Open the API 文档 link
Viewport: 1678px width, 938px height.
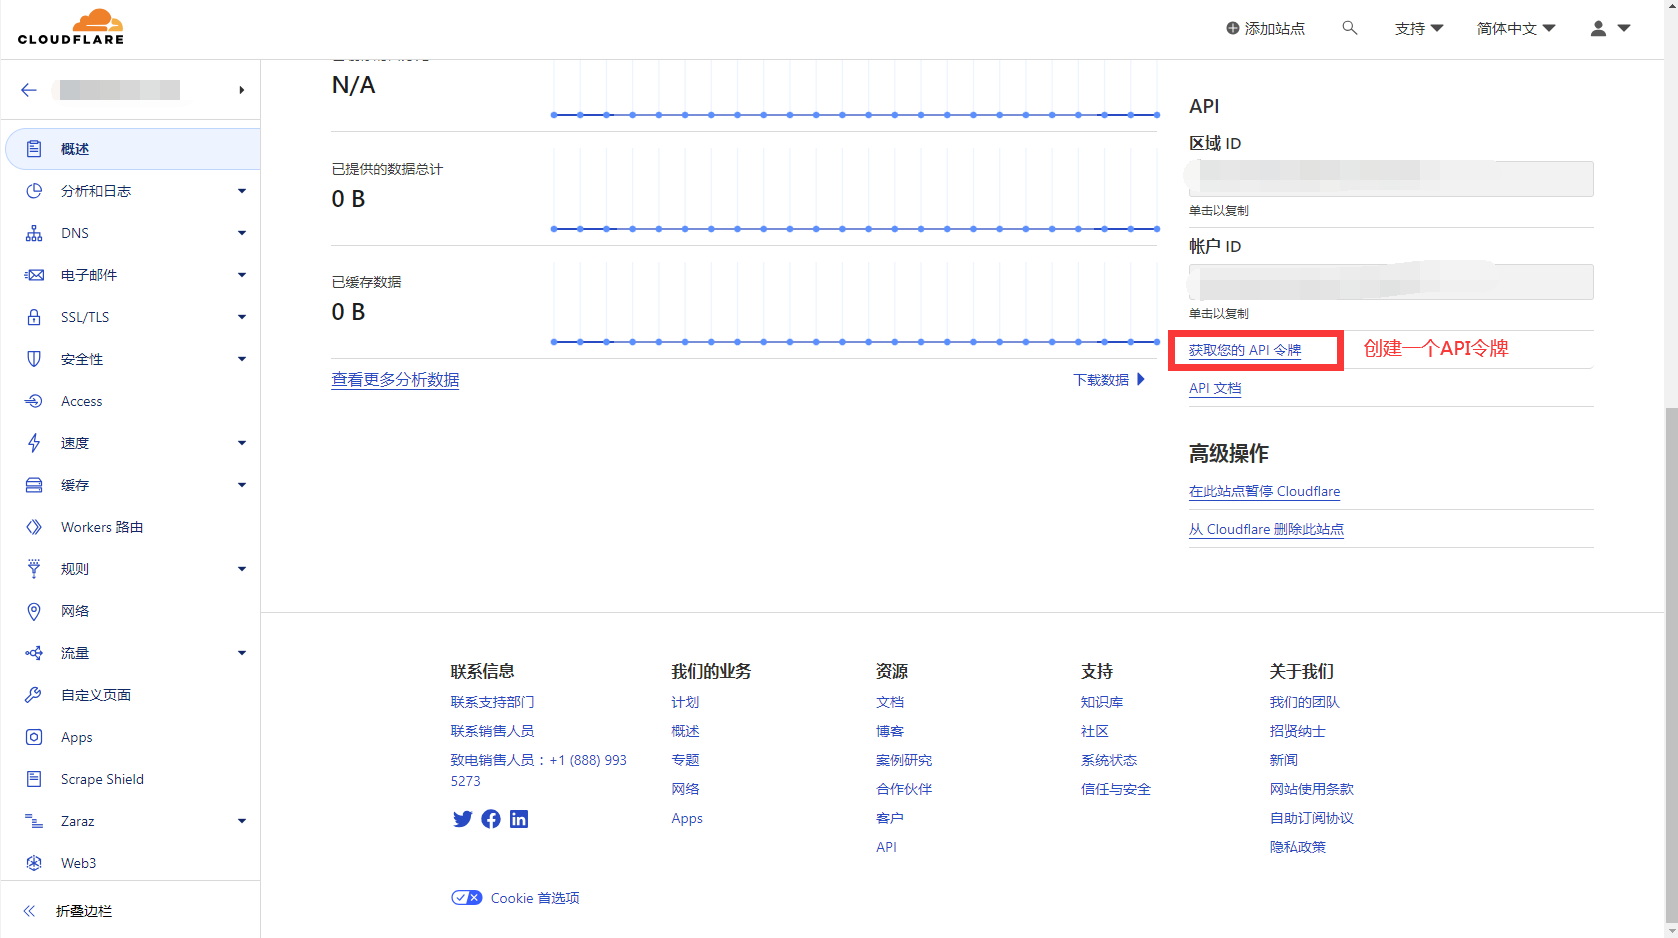click(1215, 388)
